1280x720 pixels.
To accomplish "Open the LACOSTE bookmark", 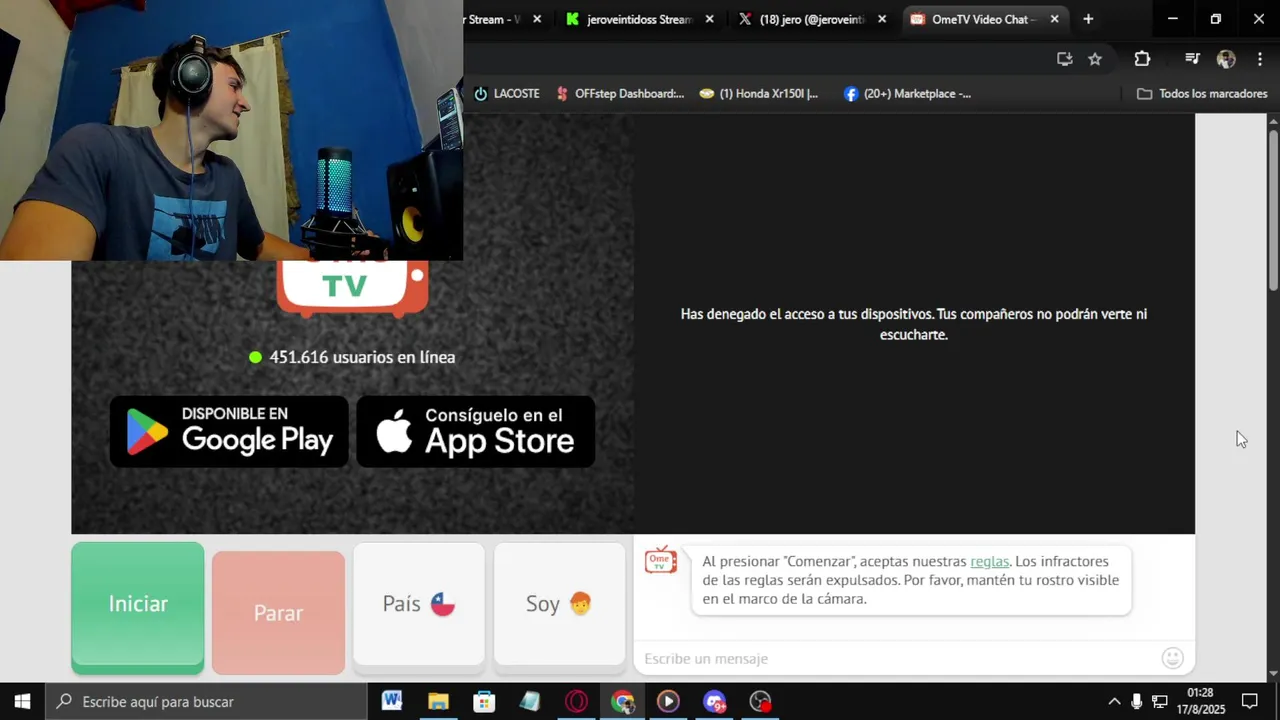I will pyautogui.click(x=507, y=94).
